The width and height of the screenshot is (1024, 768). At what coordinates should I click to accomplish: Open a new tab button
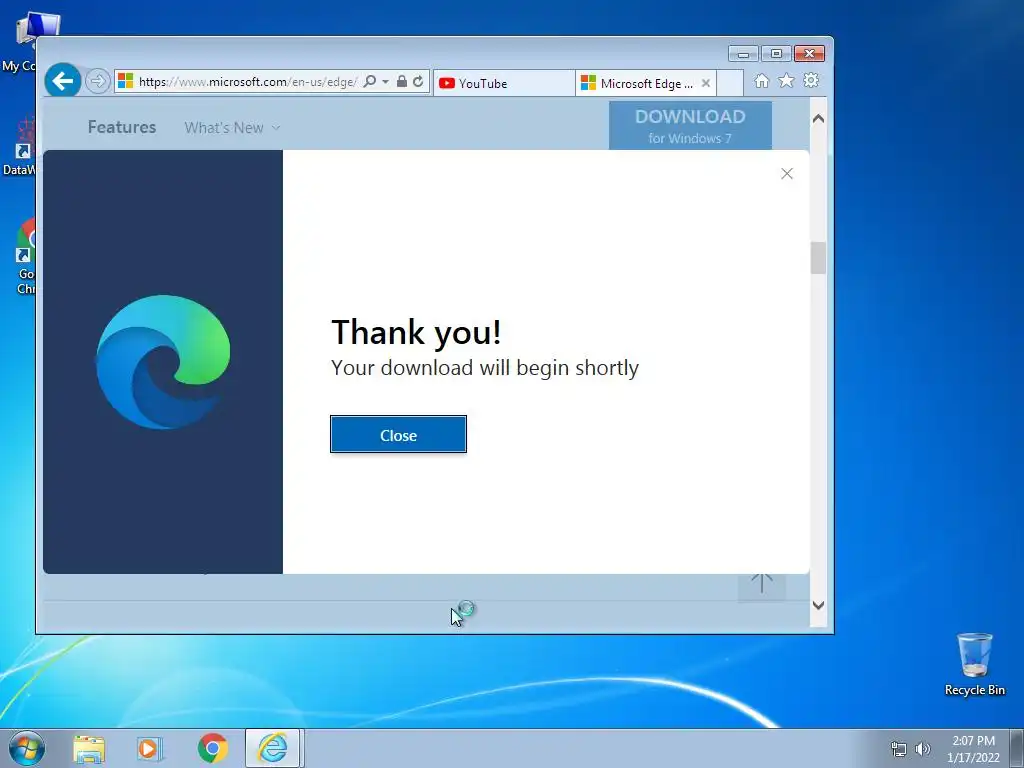pos(730,83)
